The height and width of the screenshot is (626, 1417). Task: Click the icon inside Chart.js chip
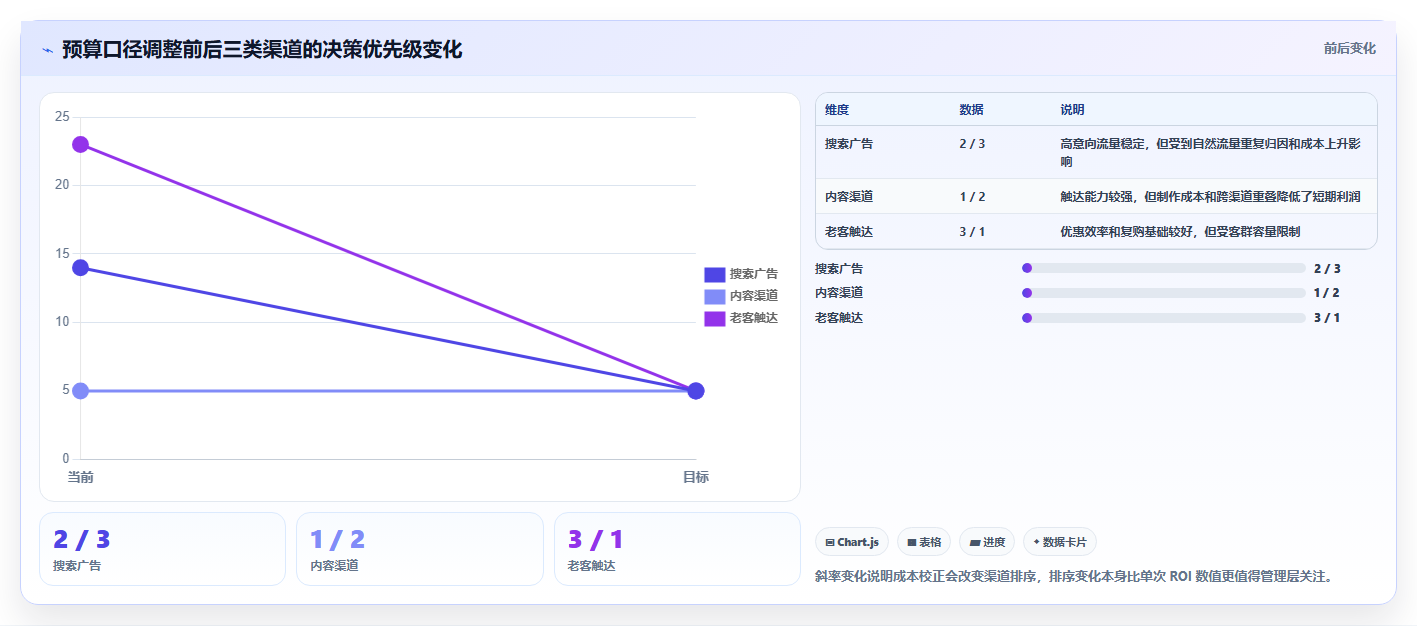tap(830, 542)
